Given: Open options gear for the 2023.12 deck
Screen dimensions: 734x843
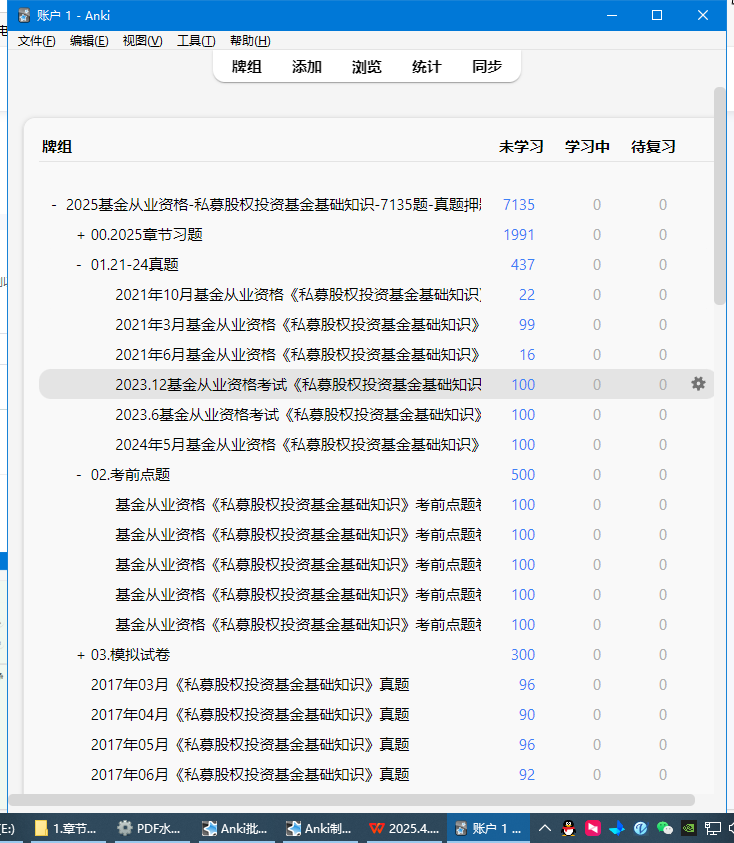Looking at the screenshot, I should (698, 384).
